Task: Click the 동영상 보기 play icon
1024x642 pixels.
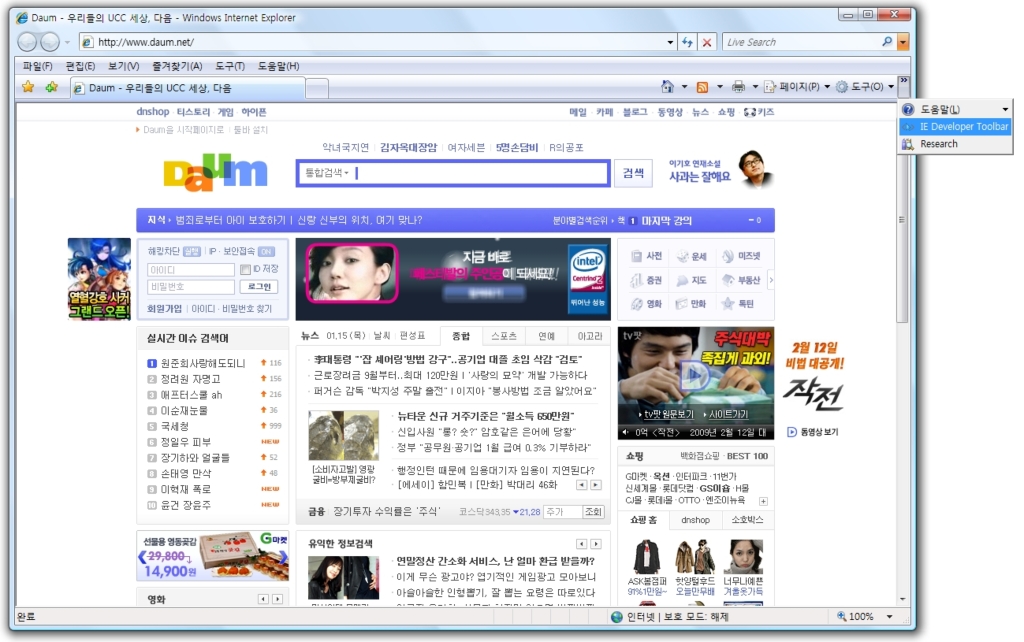Action: [x=792, y=432]
